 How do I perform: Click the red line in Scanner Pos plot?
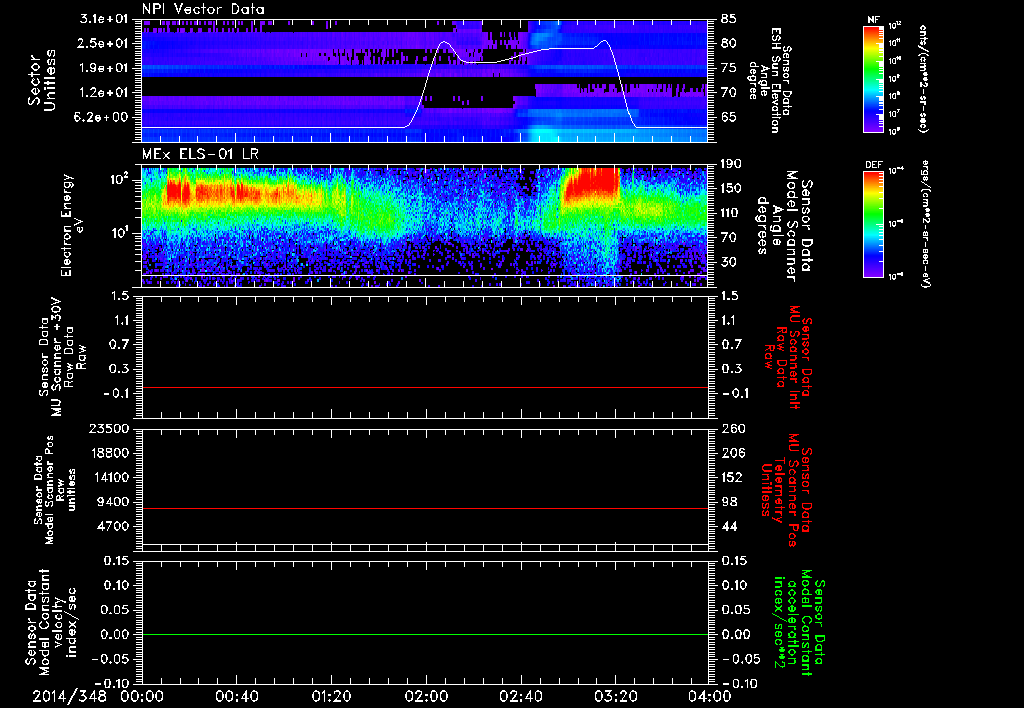(425, 508)
